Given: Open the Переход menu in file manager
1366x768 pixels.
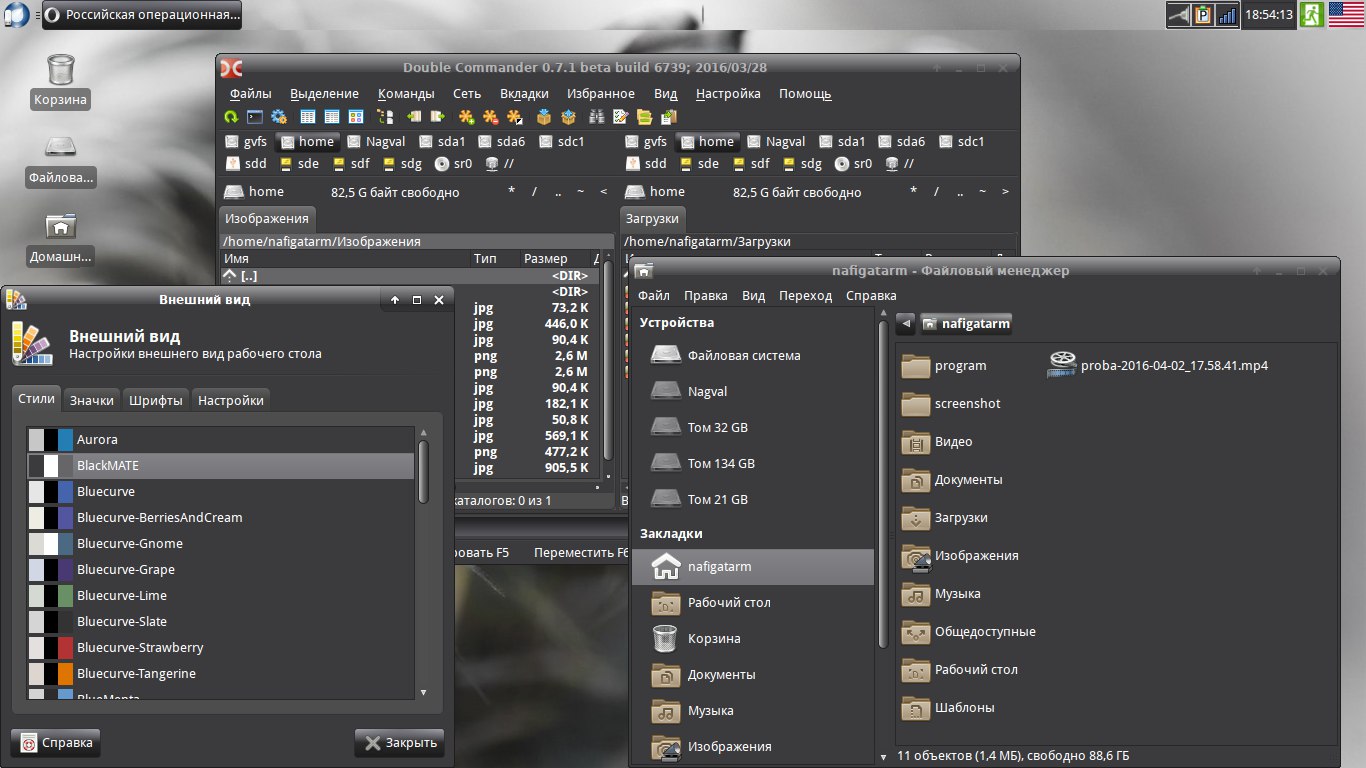Looking at the screenshot, I should pos(805,296).
